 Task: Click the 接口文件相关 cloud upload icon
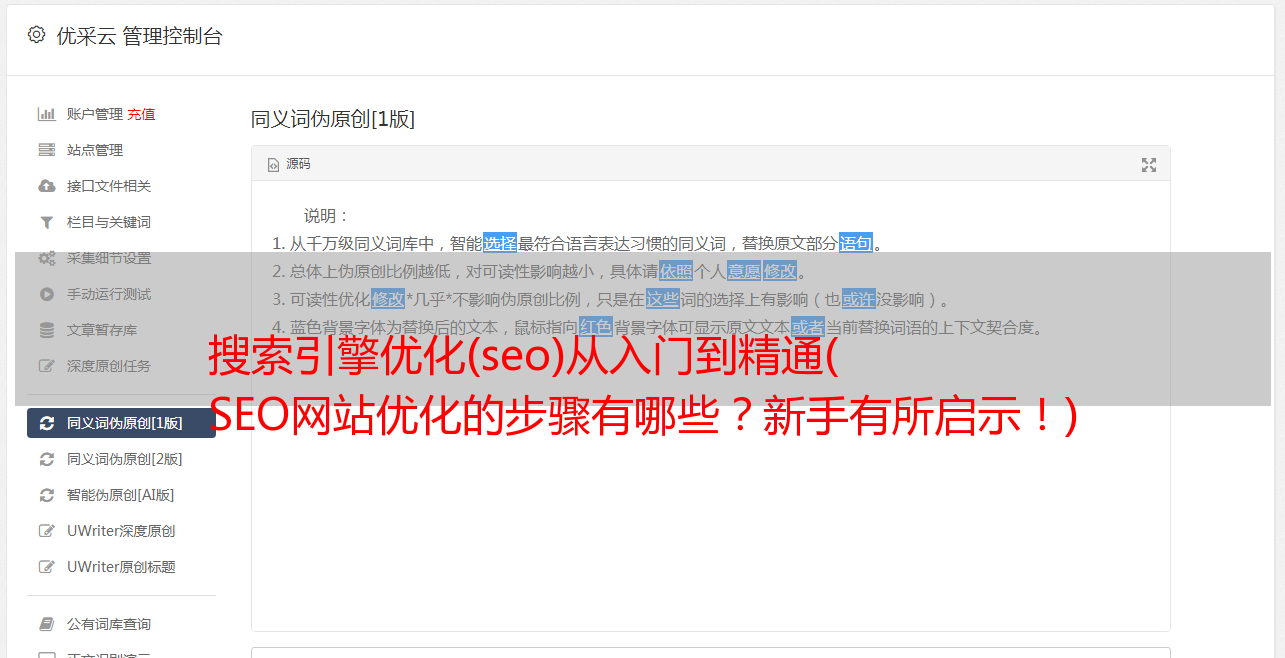pyautogui.click(x=46, y=186)
